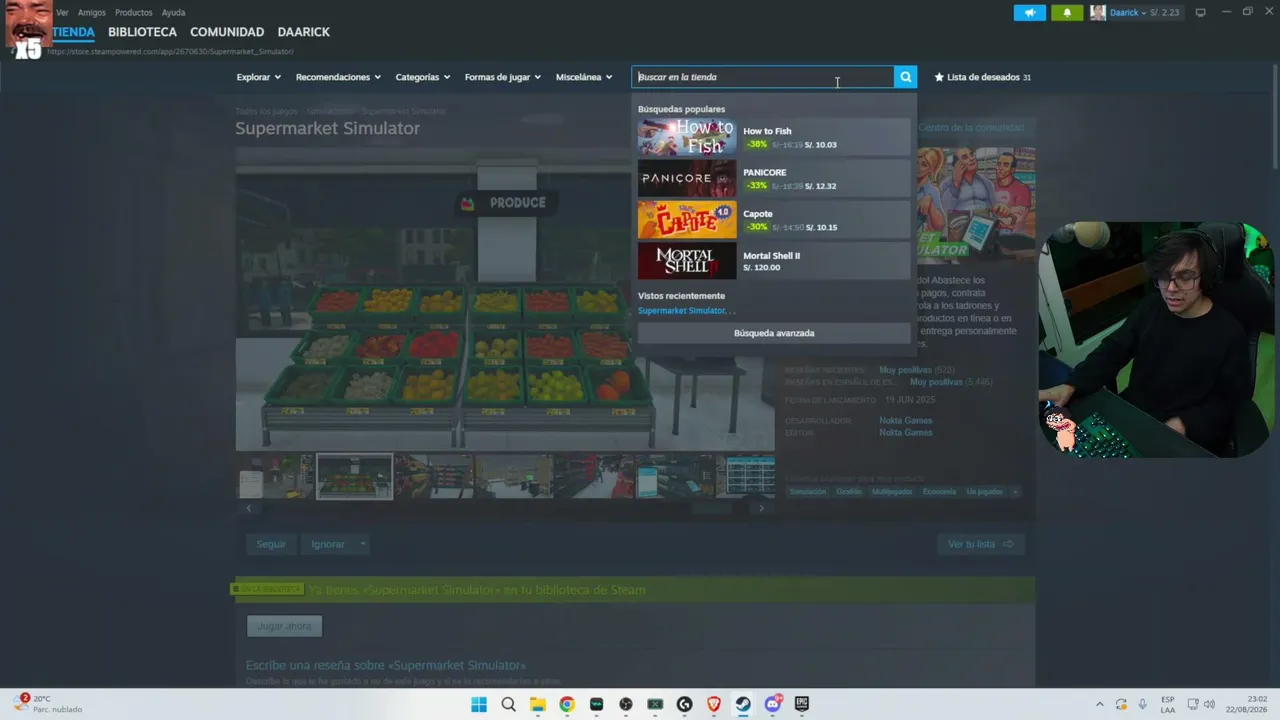Open Discord from the taskbar
Screen dimensions: 1280x720
tap(773, 704)
